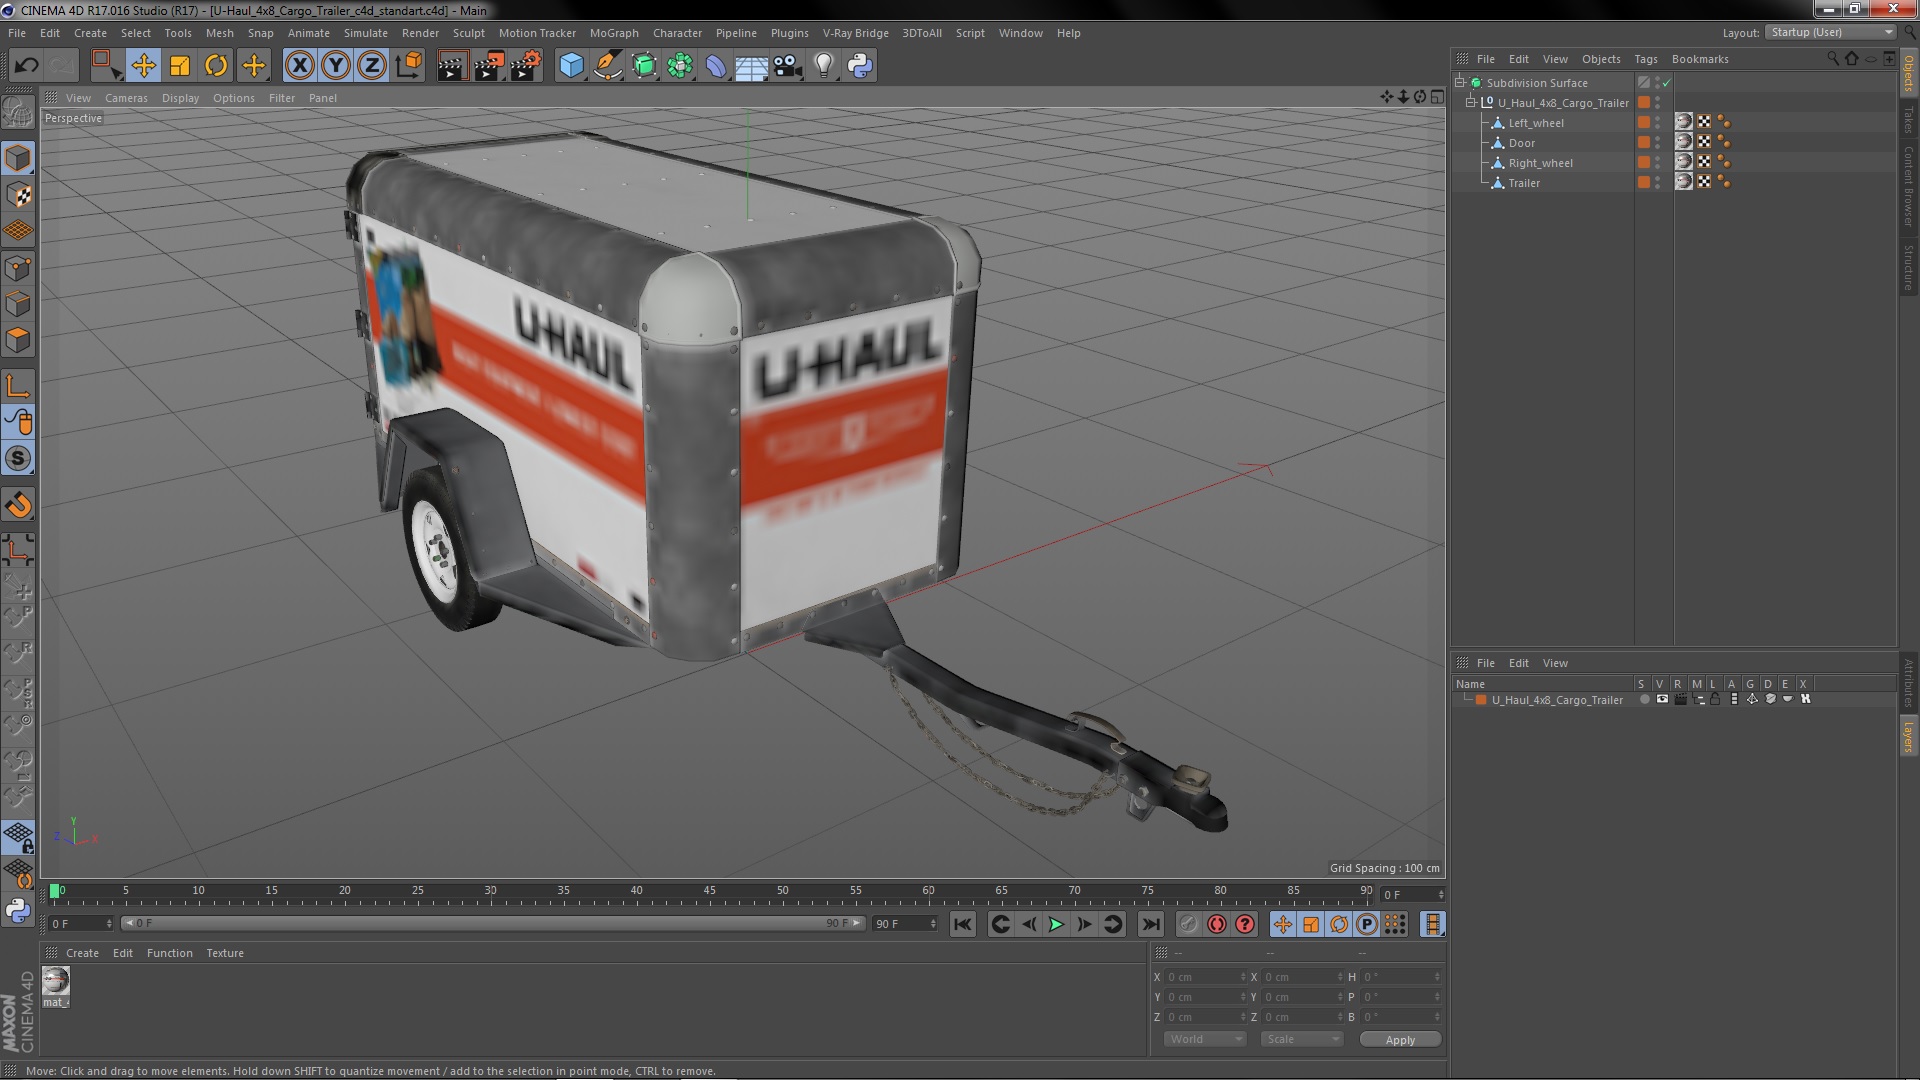Add a Light object

tap(824, 66)
